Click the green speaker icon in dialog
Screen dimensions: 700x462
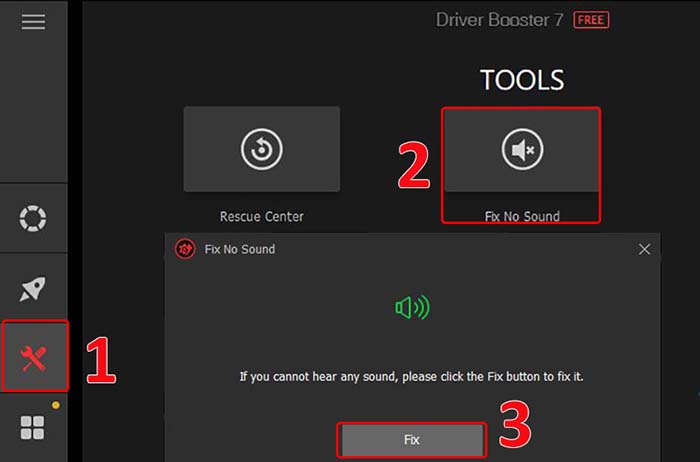pyautogui.click(x=412, y=309)
